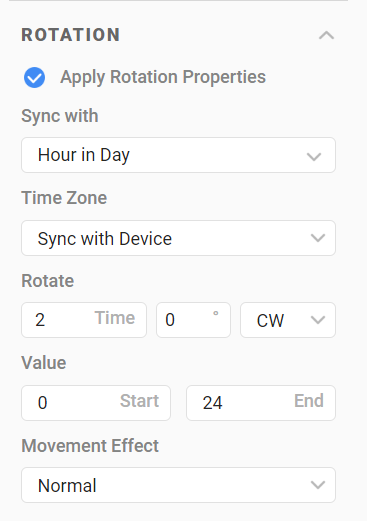Click the Sync with dropdown arrow icon
Viewport: 367px width, 521px height.
[314, 156]
